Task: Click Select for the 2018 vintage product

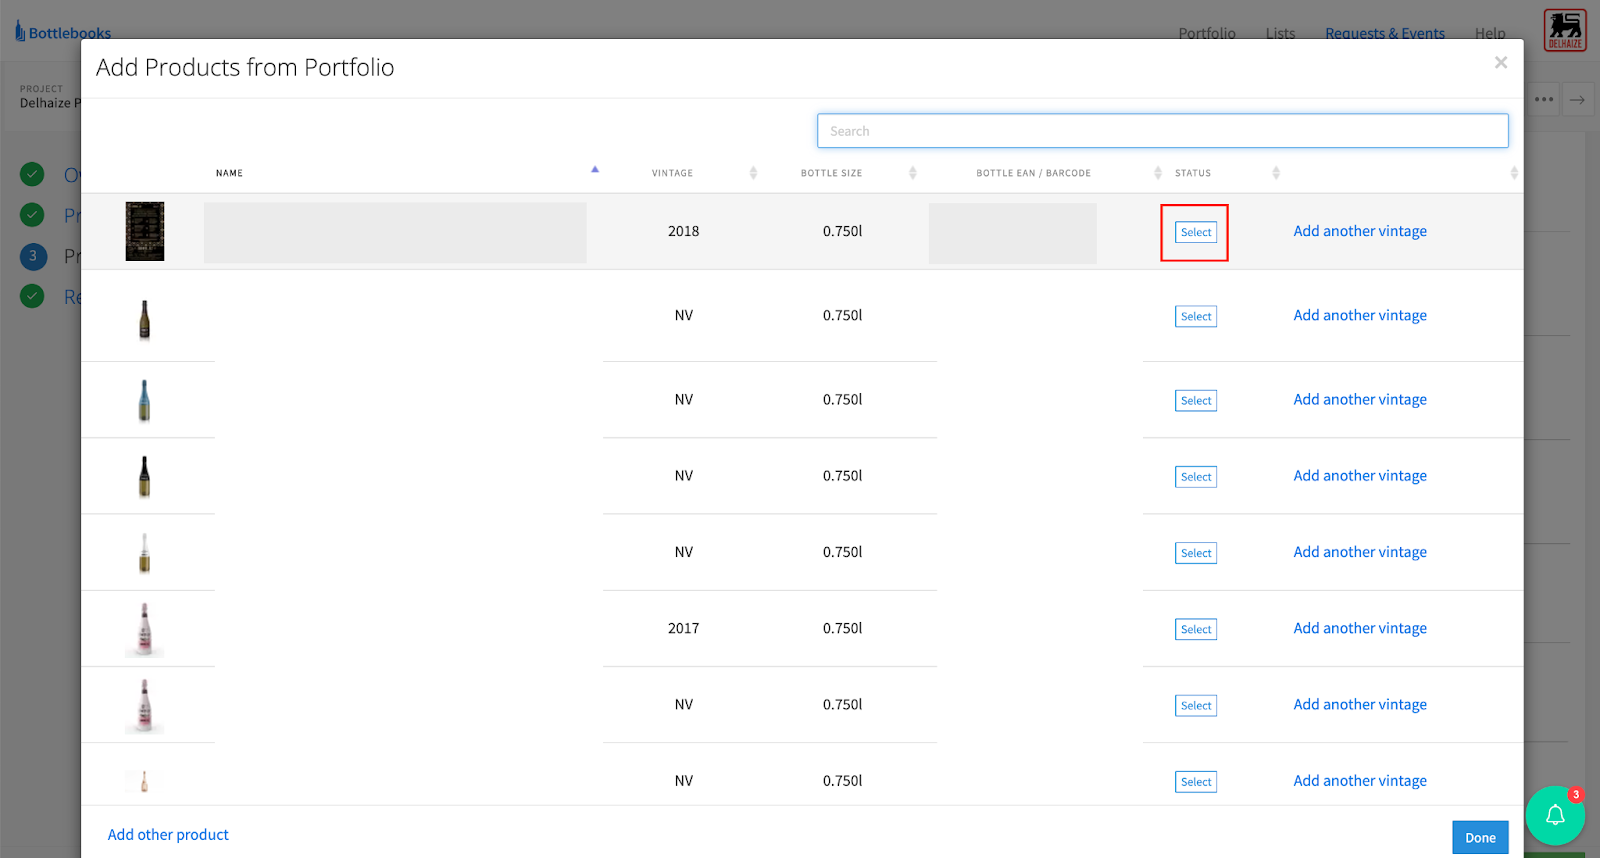Action: point(1196,232)
